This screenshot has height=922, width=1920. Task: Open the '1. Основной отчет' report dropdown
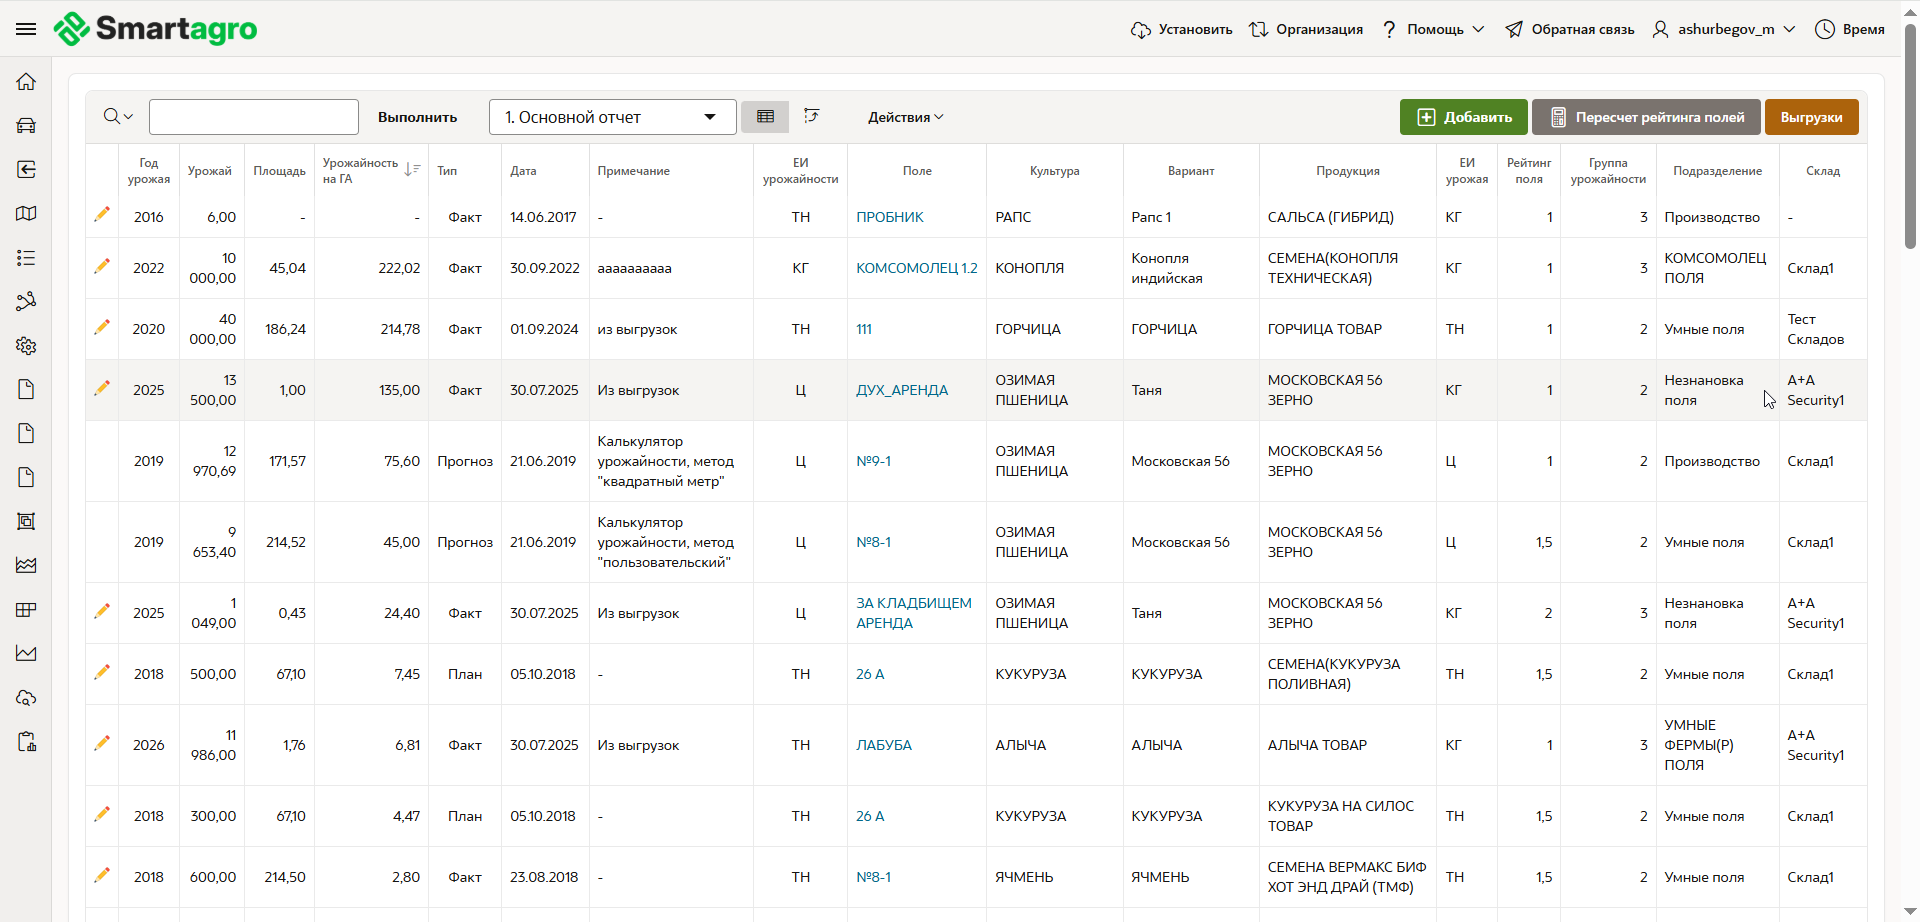click(x=612, y=117)
